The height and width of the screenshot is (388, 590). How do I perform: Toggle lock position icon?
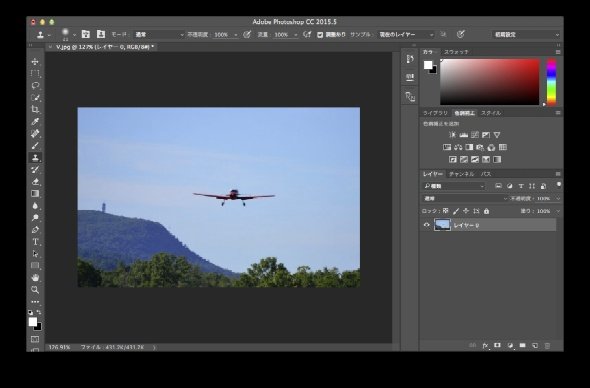point(466,211)
